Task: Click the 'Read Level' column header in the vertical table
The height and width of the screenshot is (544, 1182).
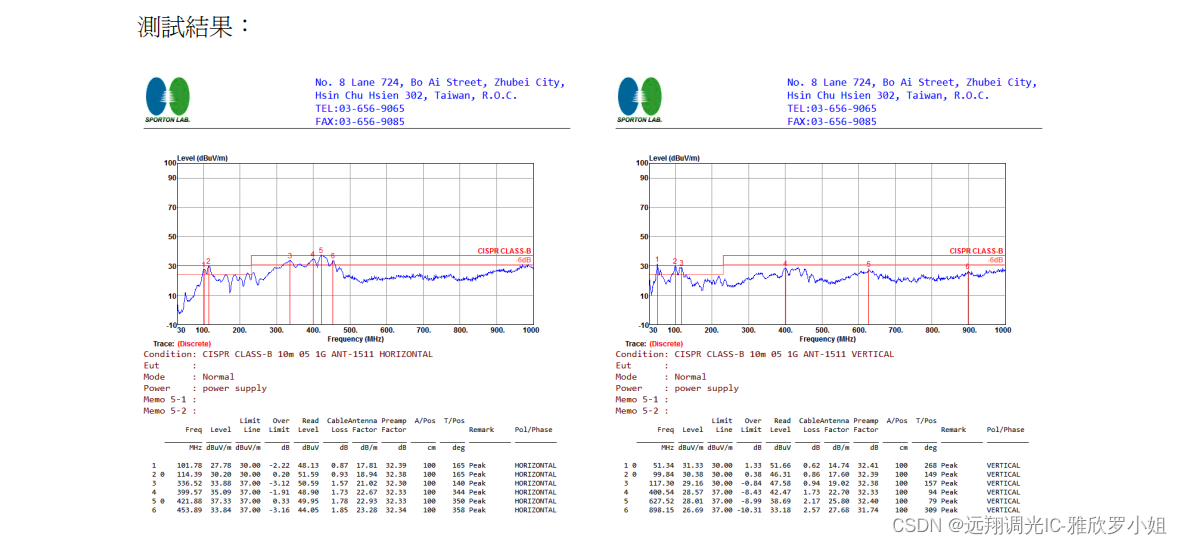Action: [x=782, y=425]
